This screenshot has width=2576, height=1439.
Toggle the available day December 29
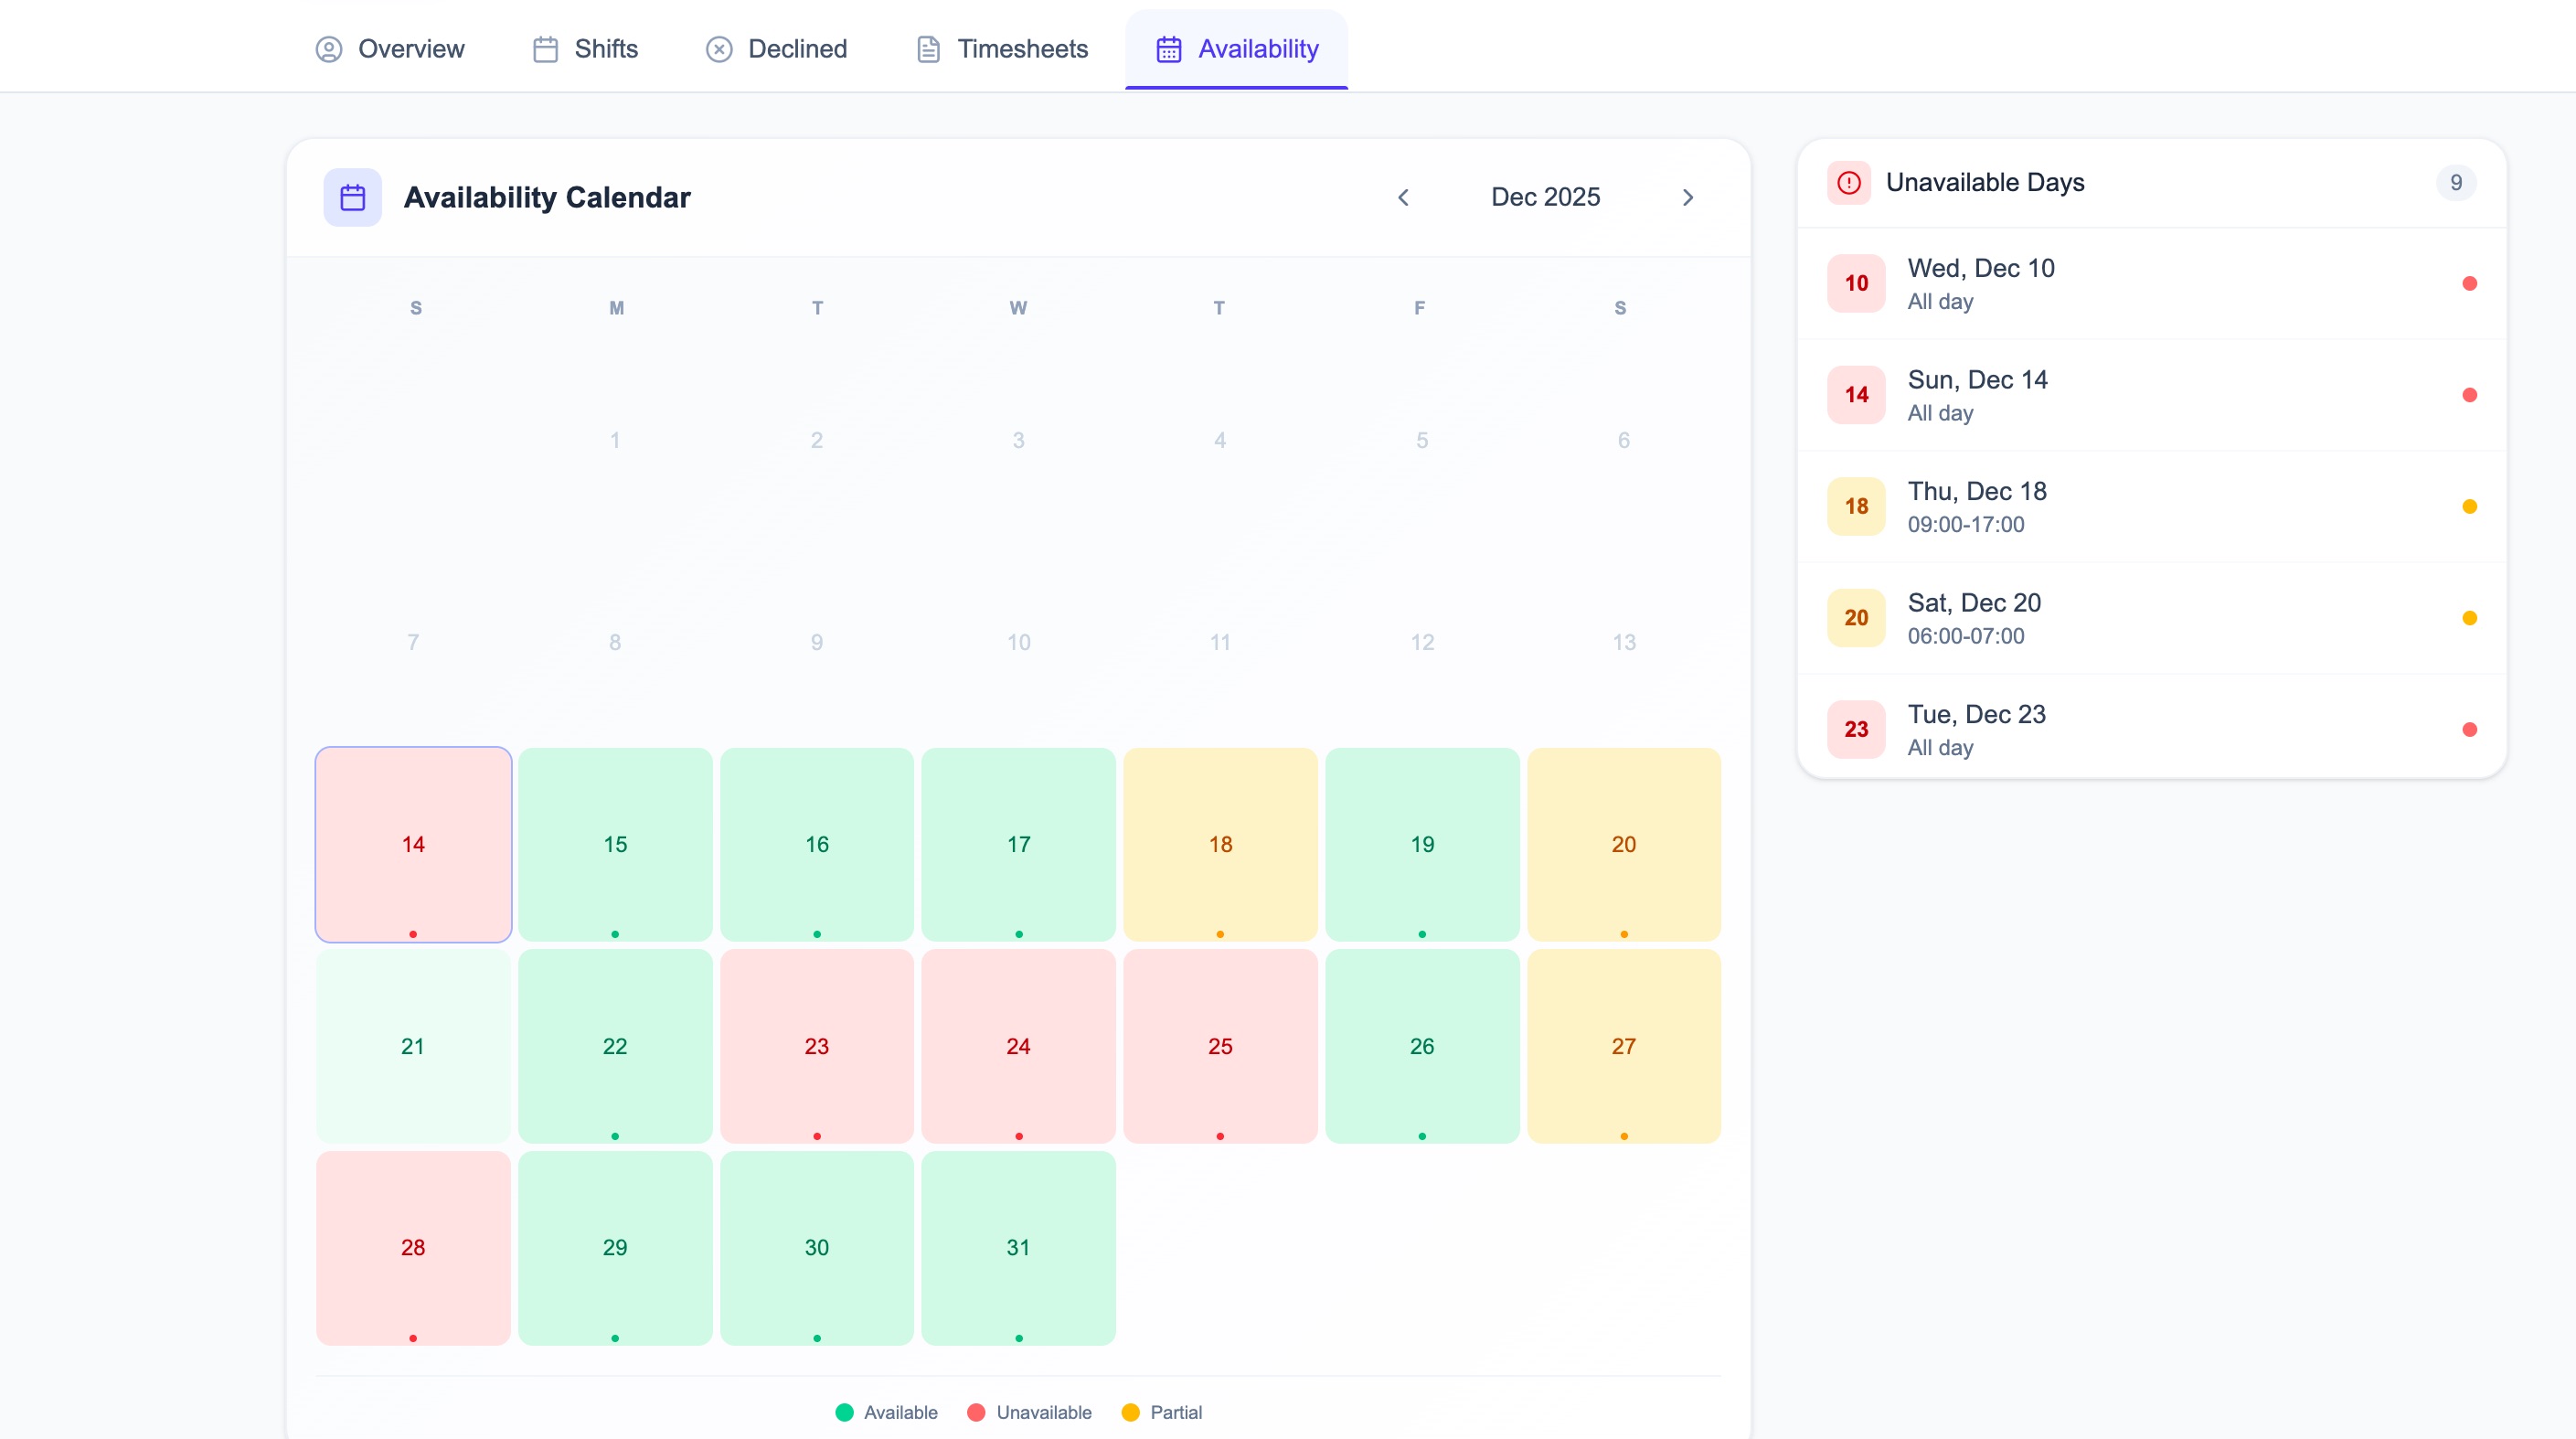click(615, 1247)
